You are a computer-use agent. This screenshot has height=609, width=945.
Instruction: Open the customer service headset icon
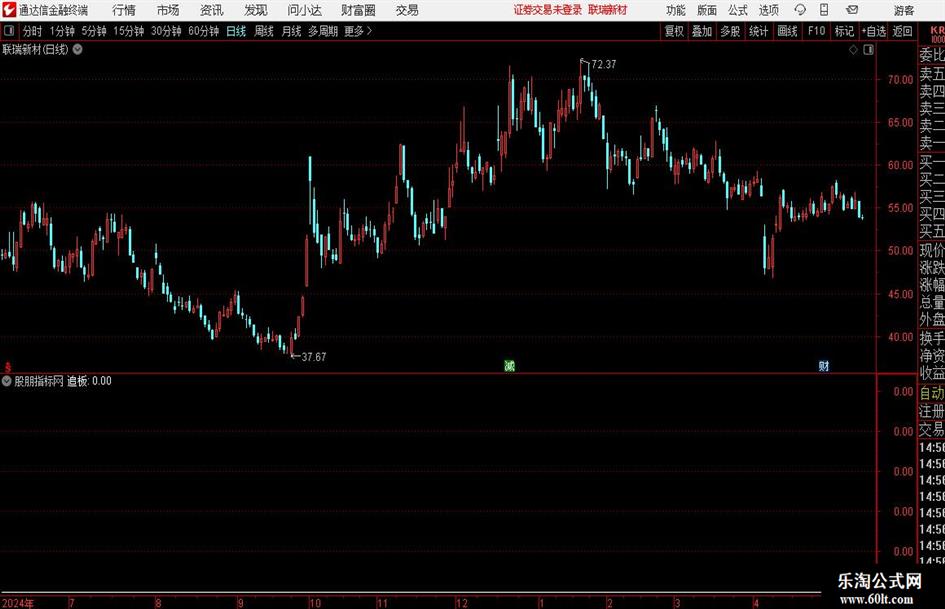click(x=800, y=10)
